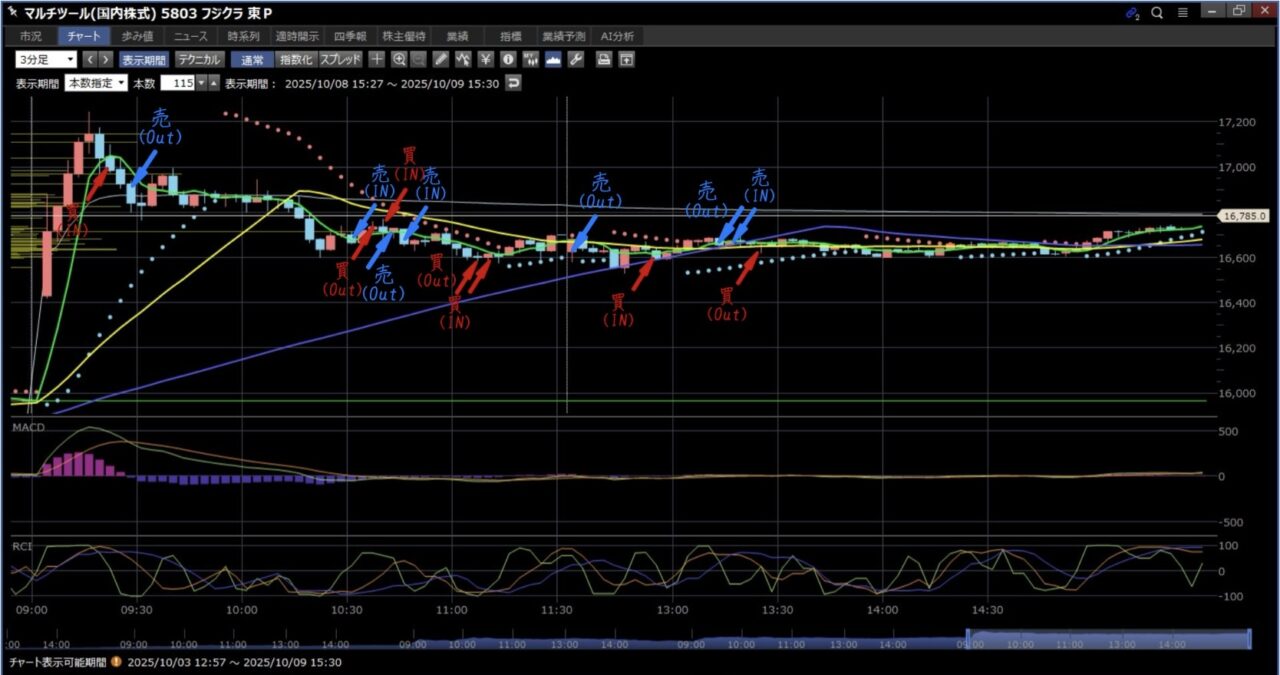Open the info (i) icon
The width and height of the screenshot is (1280, 675).
click(x=508, y=59)
